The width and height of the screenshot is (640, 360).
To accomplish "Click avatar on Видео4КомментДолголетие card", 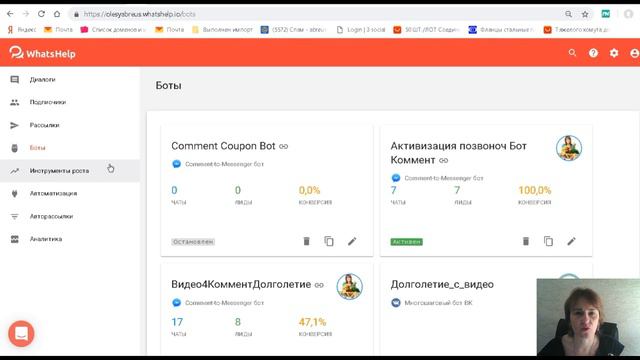I will [349, 286].
